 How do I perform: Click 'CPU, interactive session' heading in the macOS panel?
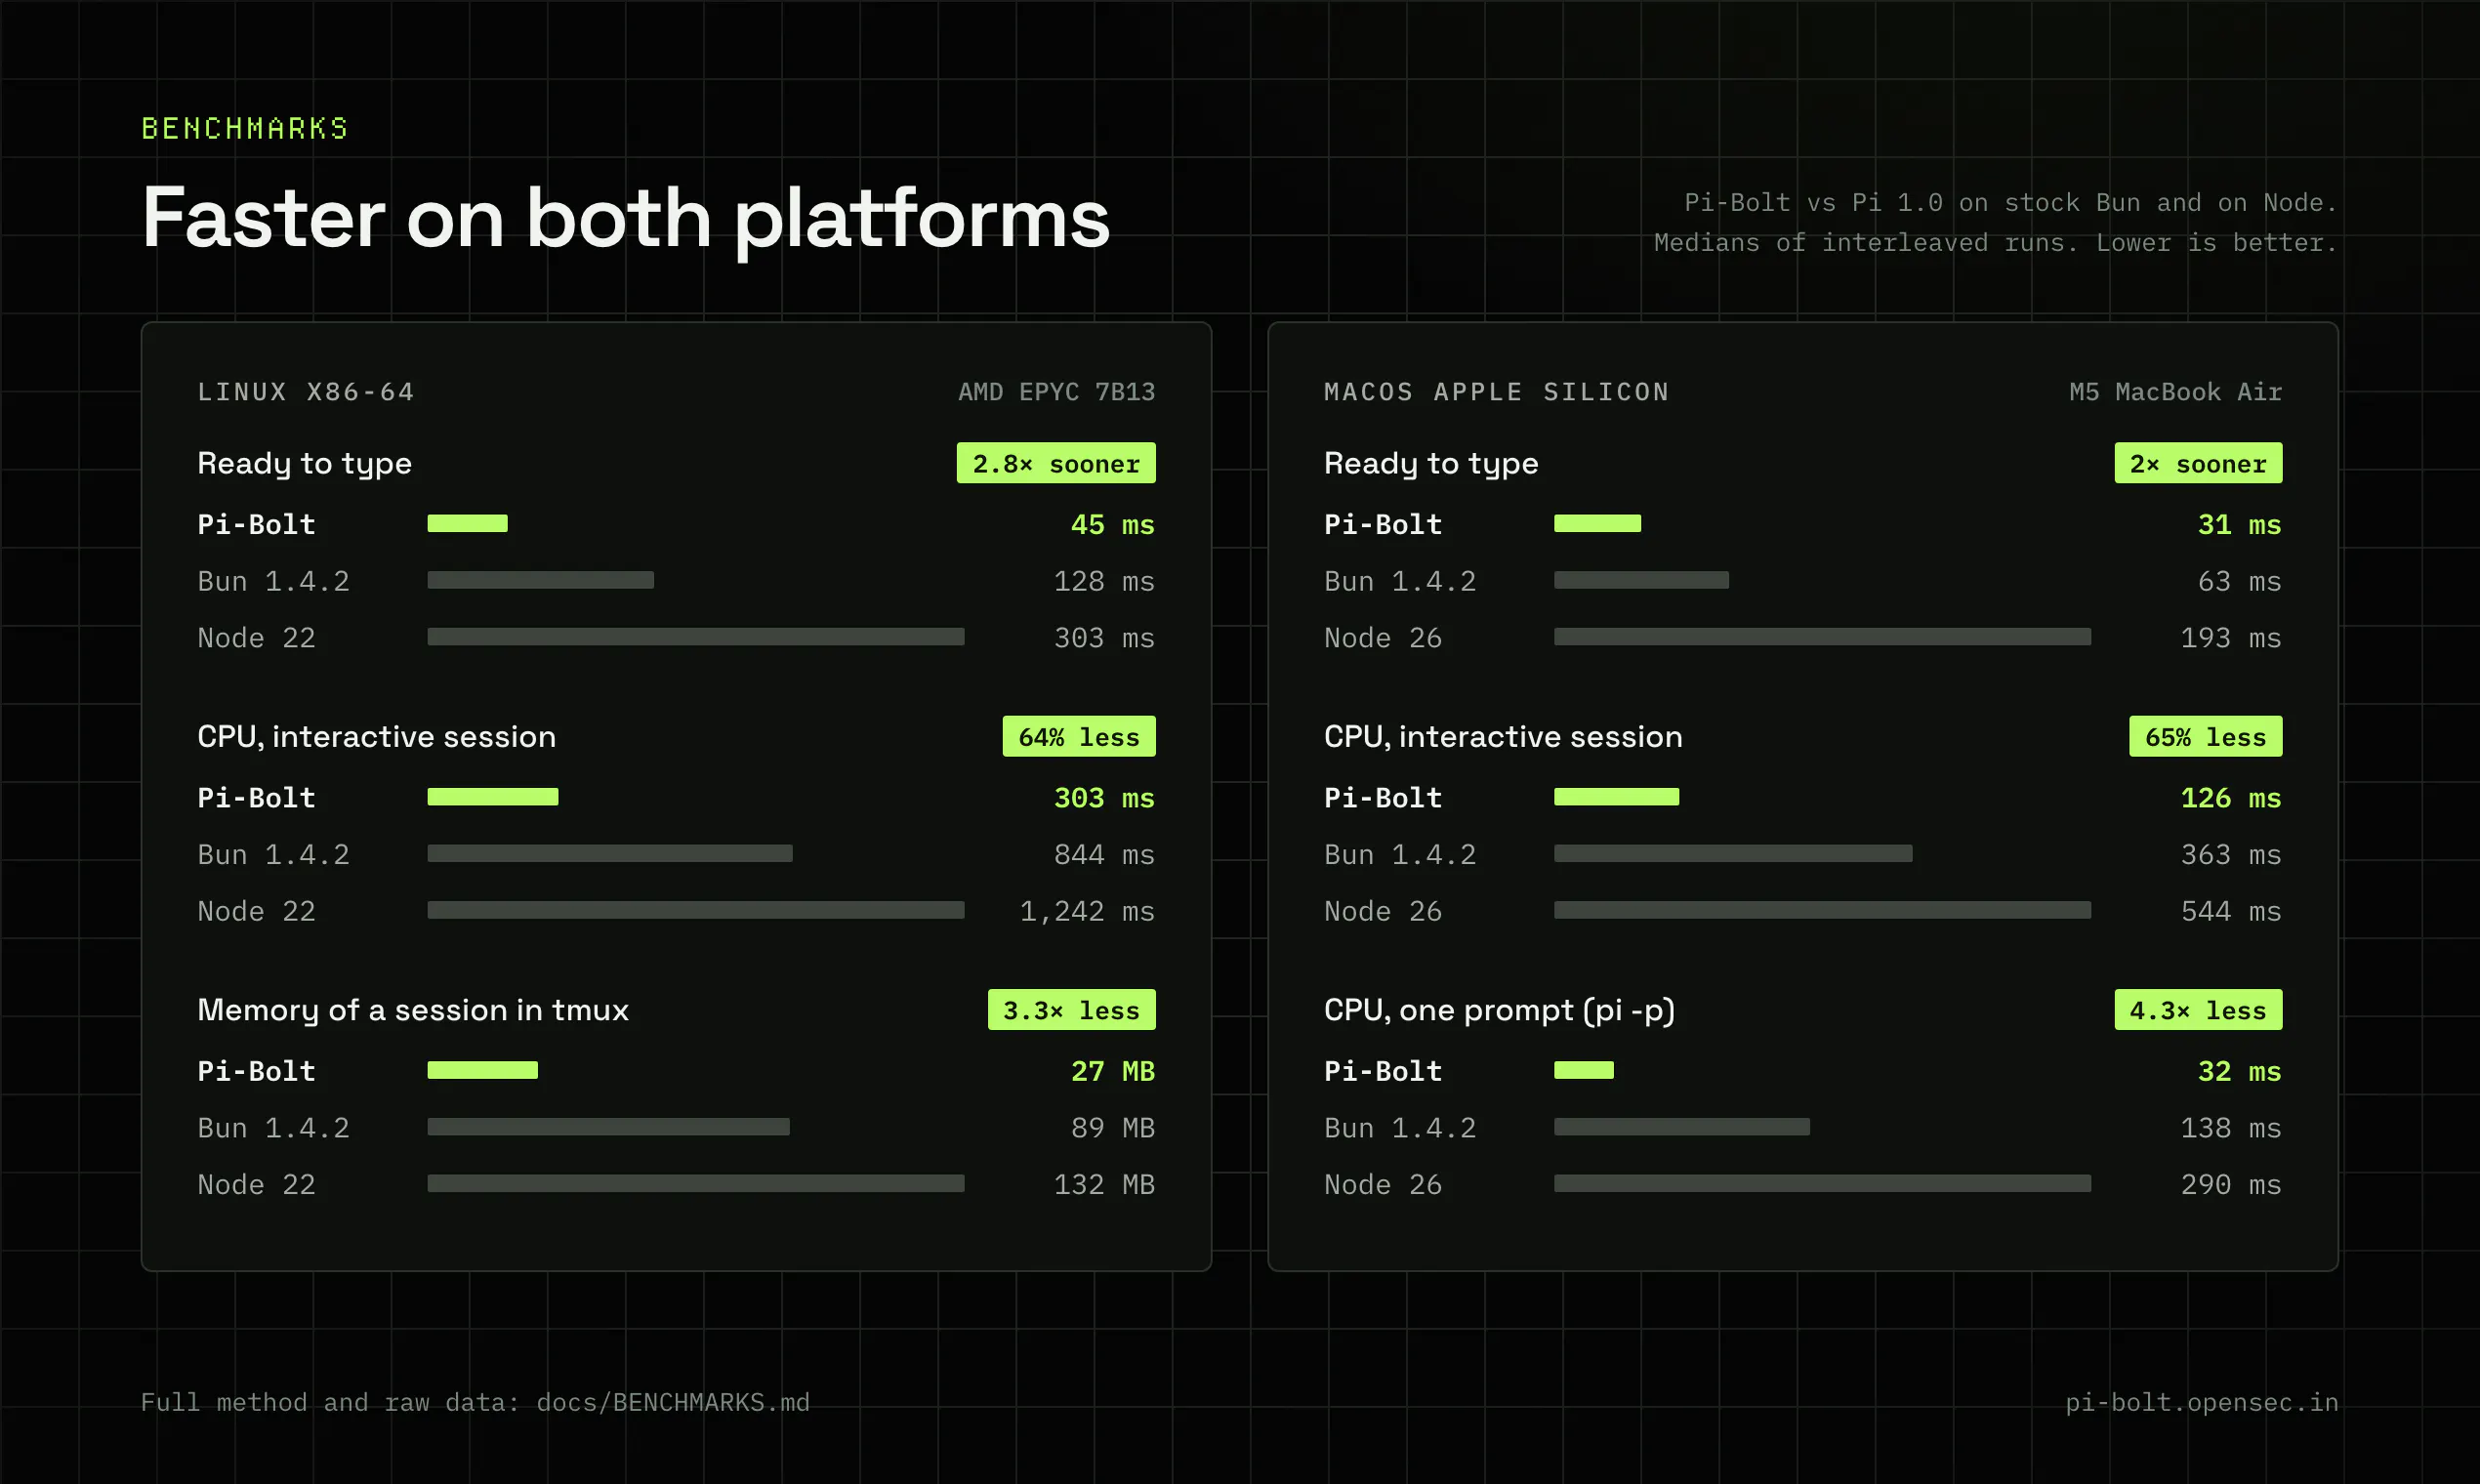pos(1503,737)
